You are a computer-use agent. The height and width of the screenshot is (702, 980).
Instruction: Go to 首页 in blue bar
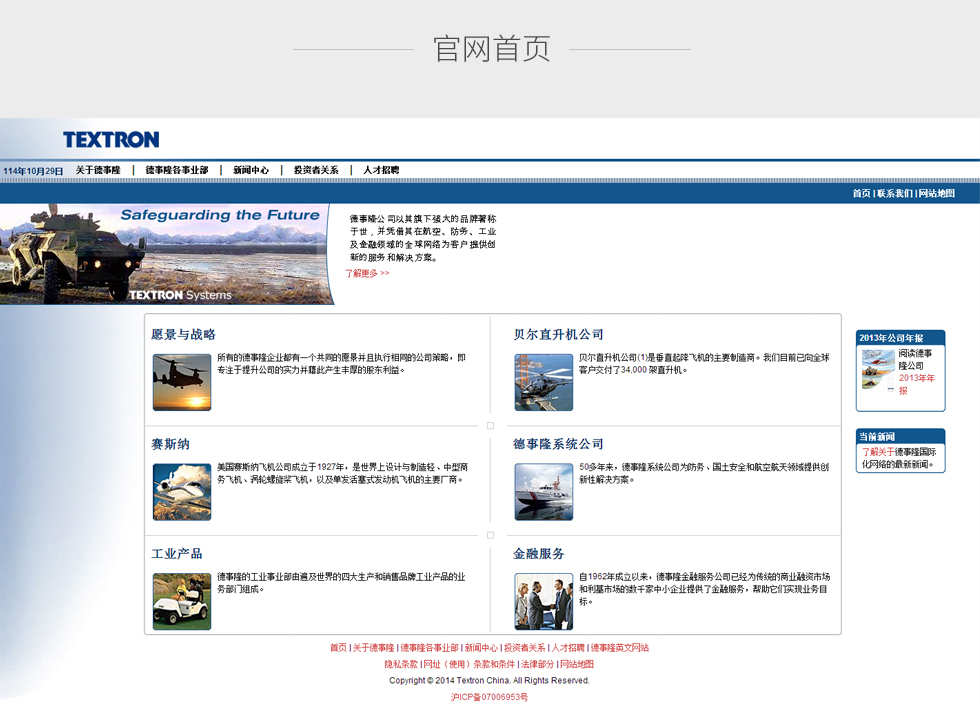pyautogui.click(x=861, y=193)
